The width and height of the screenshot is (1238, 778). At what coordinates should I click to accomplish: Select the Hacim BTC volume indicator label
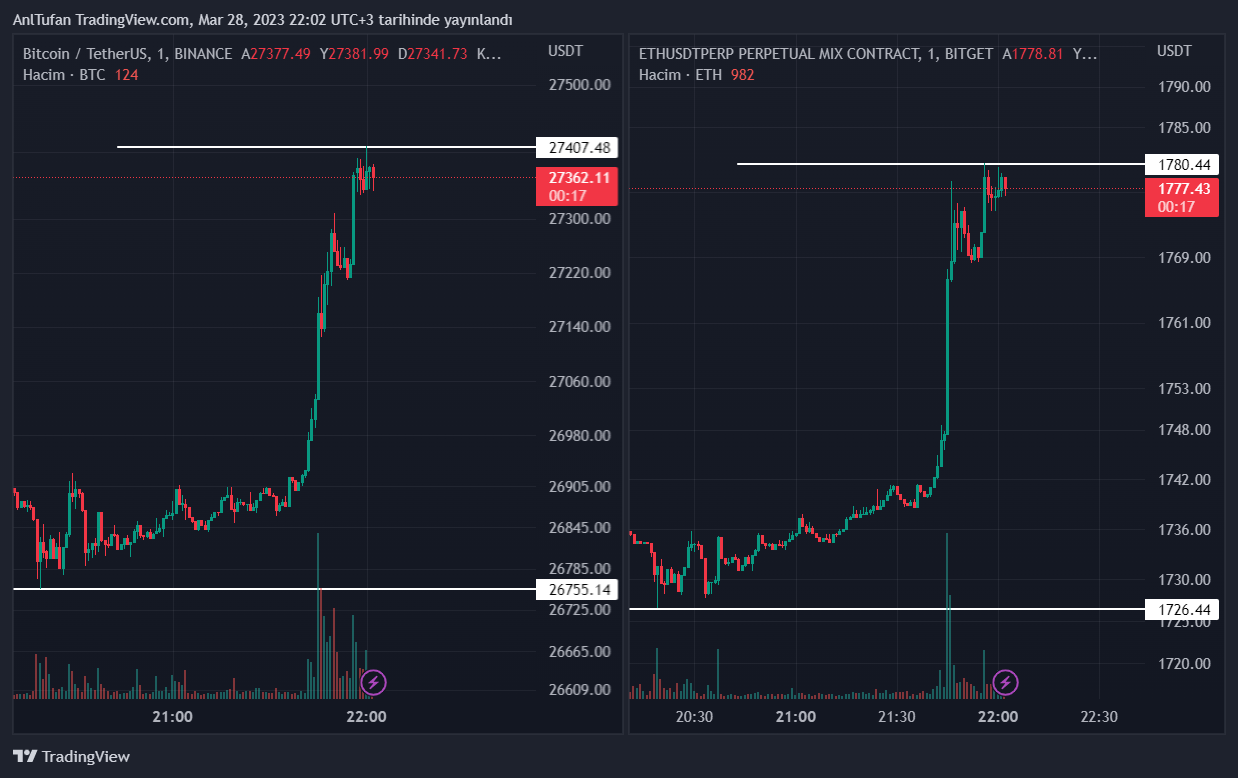point(64,75)
